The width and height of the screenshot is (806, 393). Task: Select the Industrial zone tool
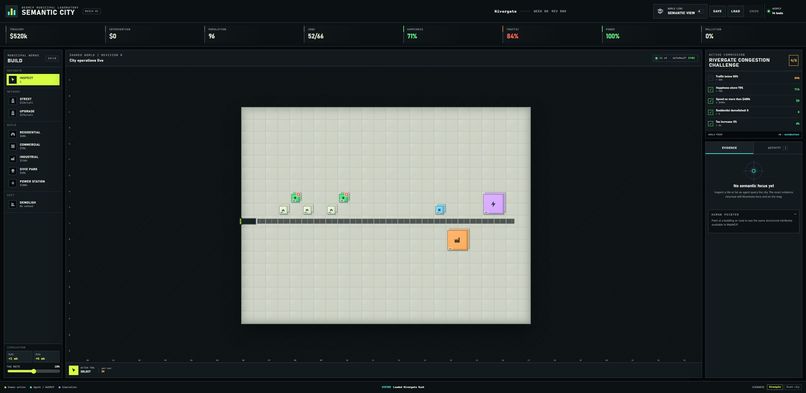point(33,158)
